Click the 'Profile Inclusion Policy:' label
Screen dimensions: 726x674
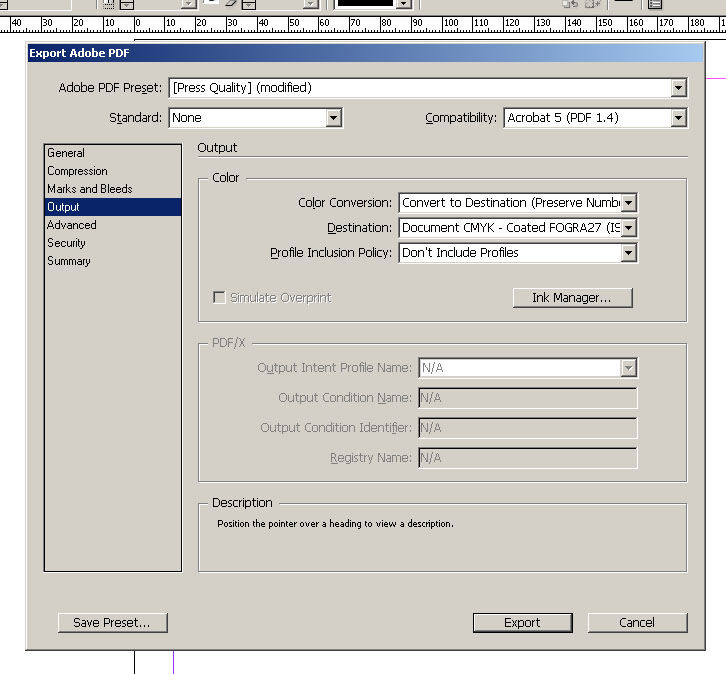(x=331, y=253)
